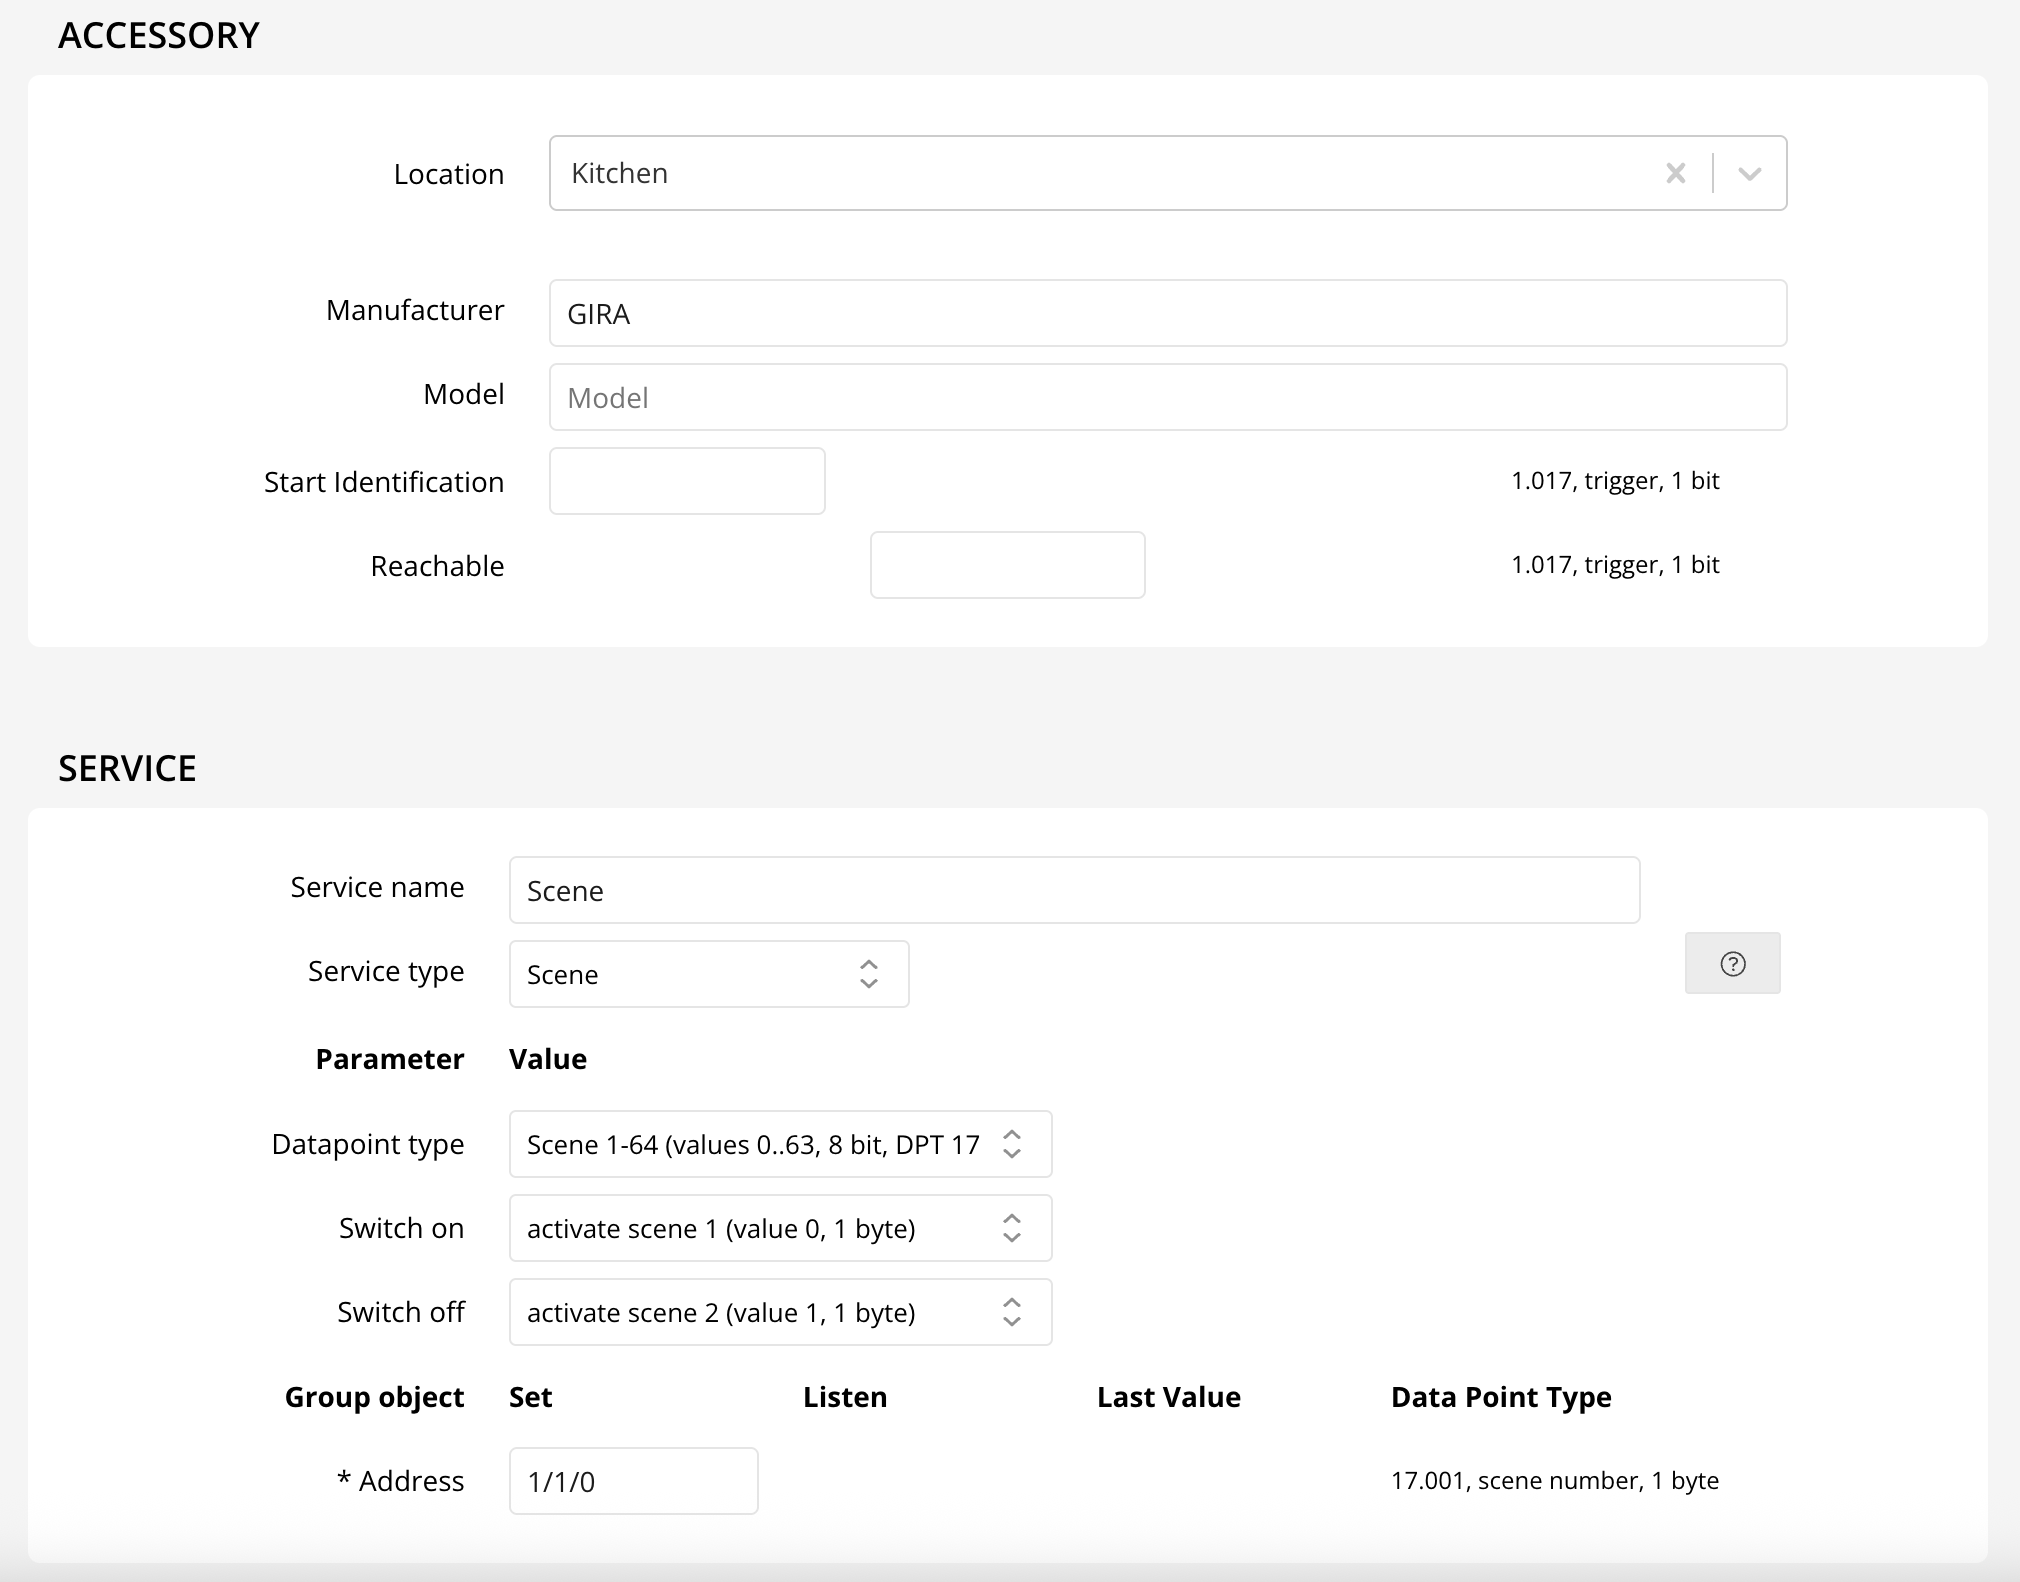Viewport: 2020px width, 1582px height.
Task: Click the Reachable listen address field
Action: click(x=1007, y=565)
